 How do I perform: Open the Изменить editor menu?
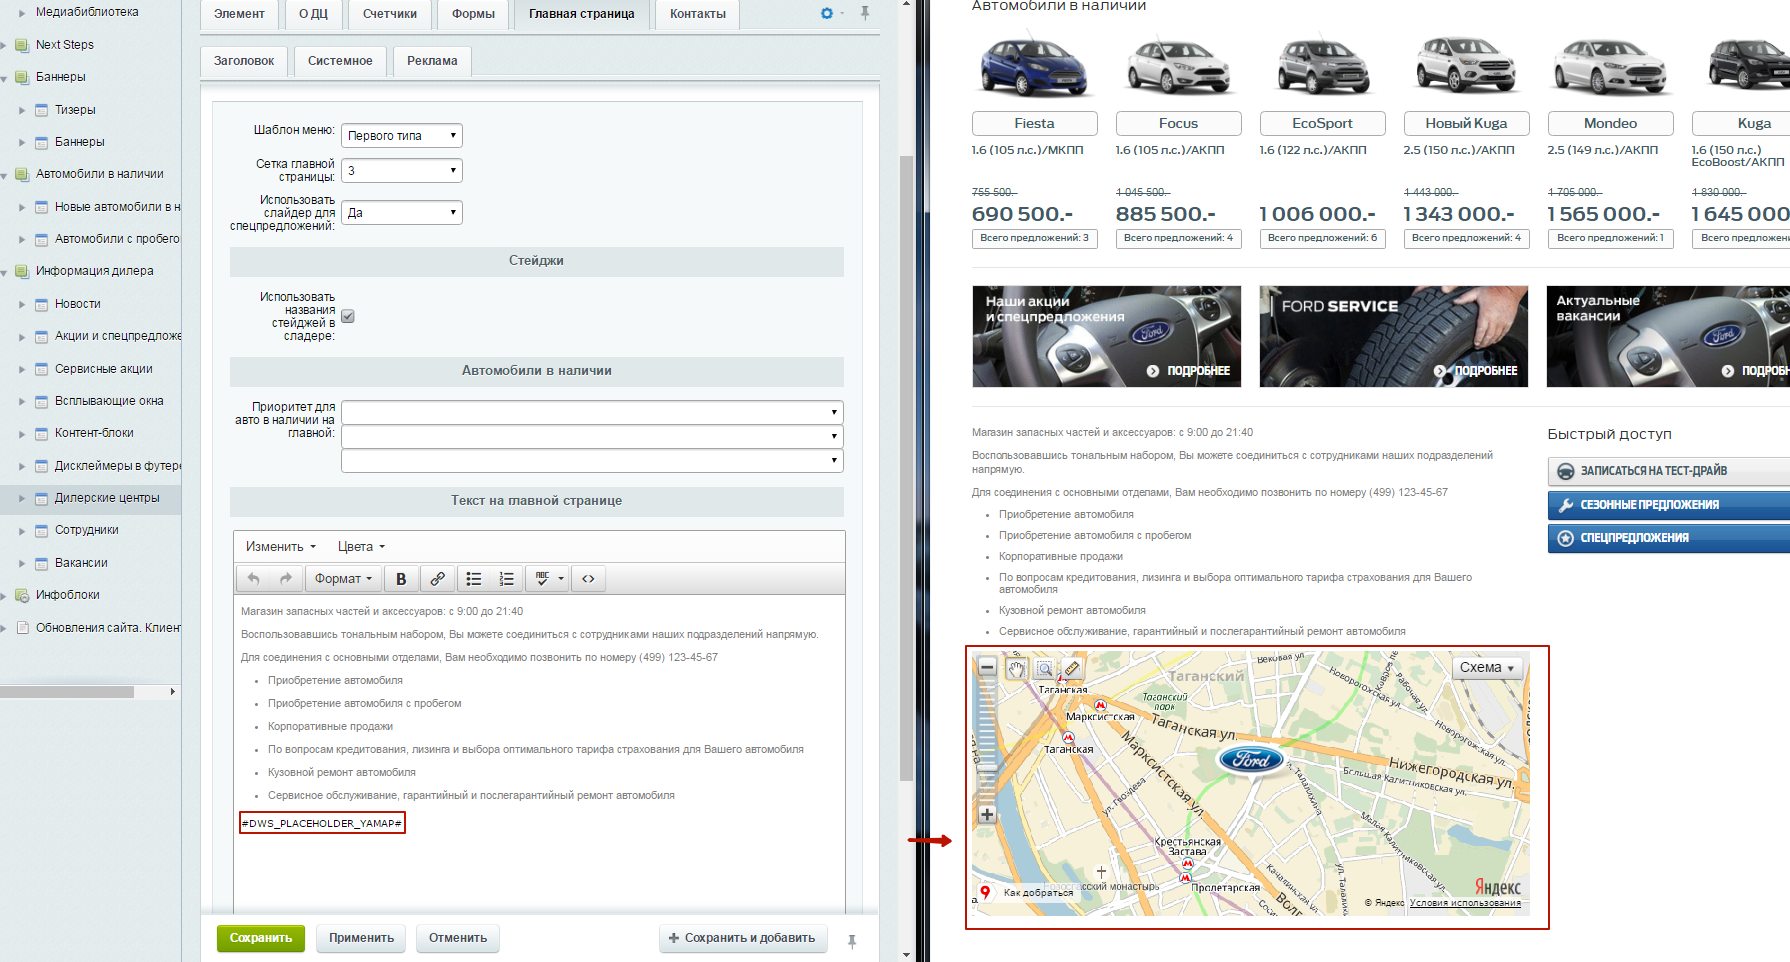coord(281,547)
